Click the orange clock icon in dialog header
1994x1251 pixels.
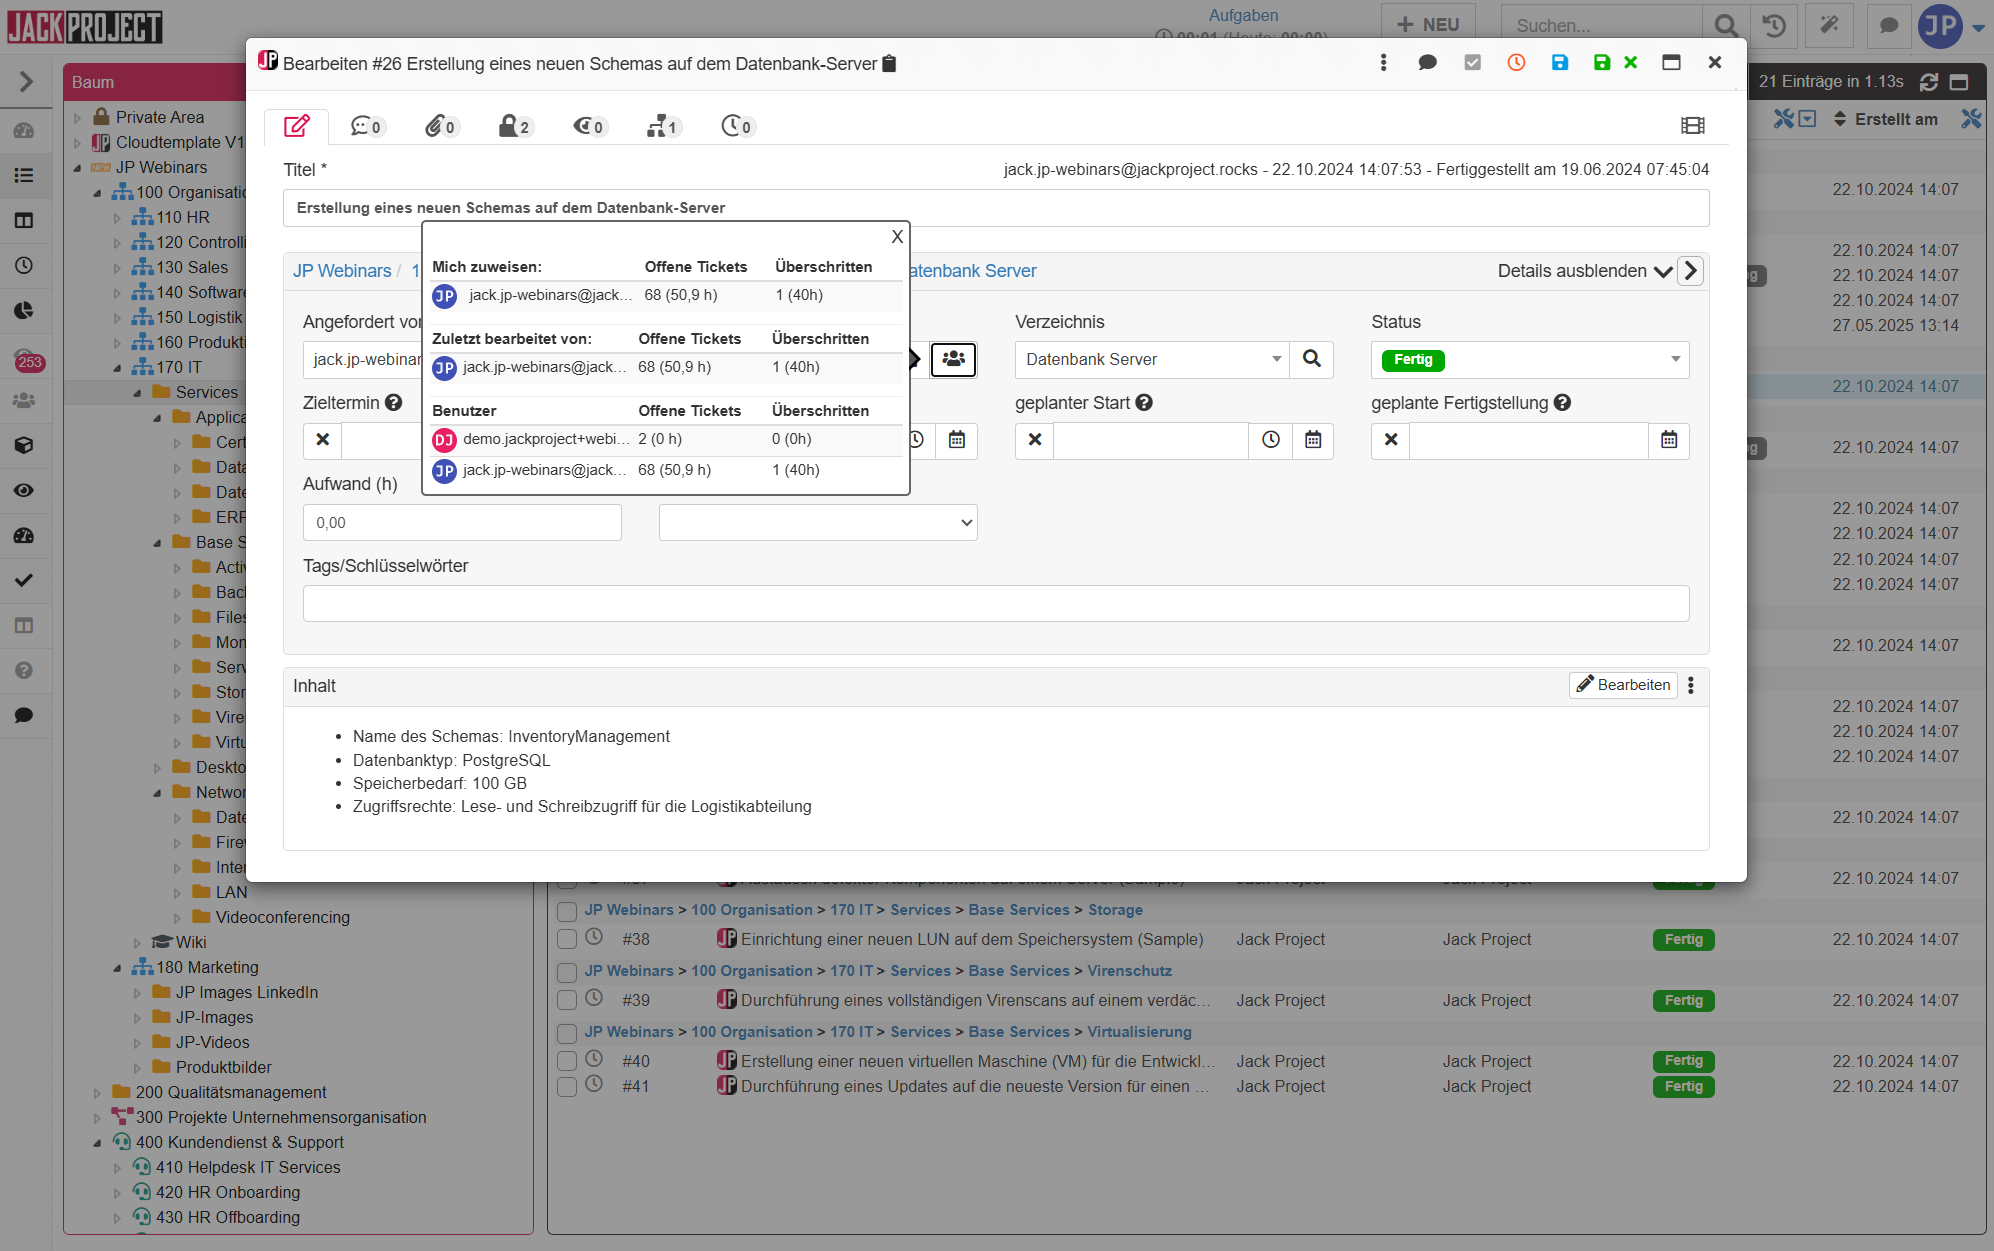[x=1516, y=63]
